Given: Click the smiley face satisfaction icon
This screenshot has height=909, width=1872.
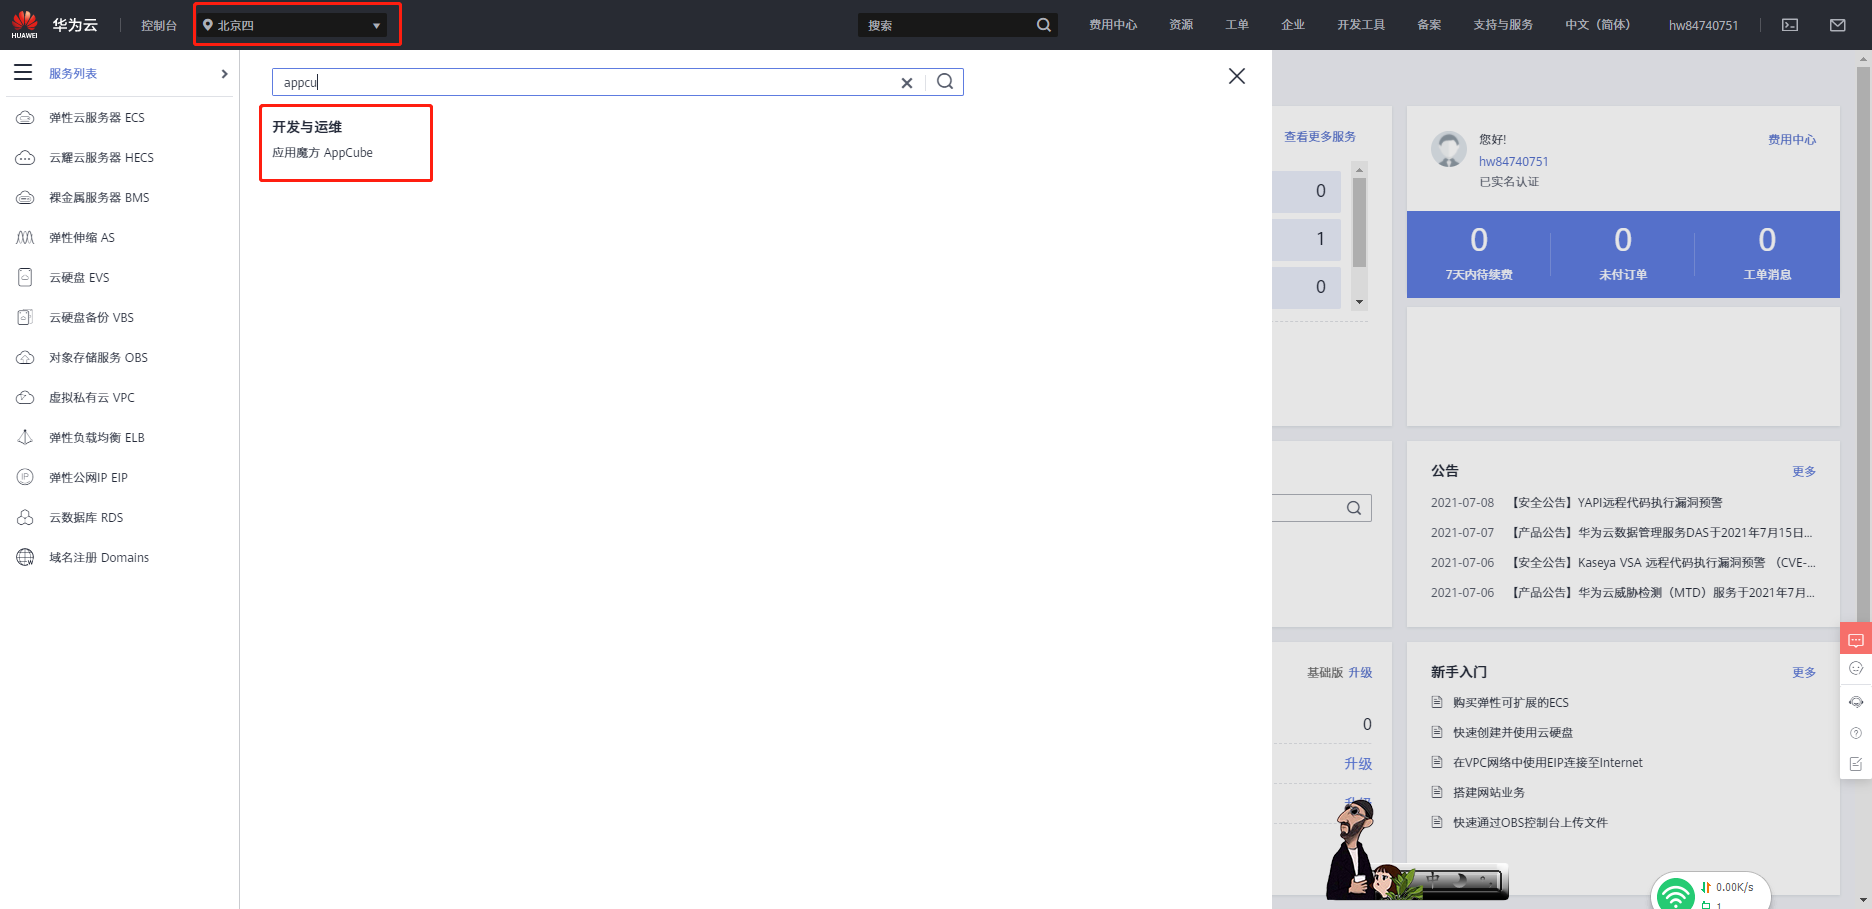Looking at the screenshot, I should tap(1856, 669).
